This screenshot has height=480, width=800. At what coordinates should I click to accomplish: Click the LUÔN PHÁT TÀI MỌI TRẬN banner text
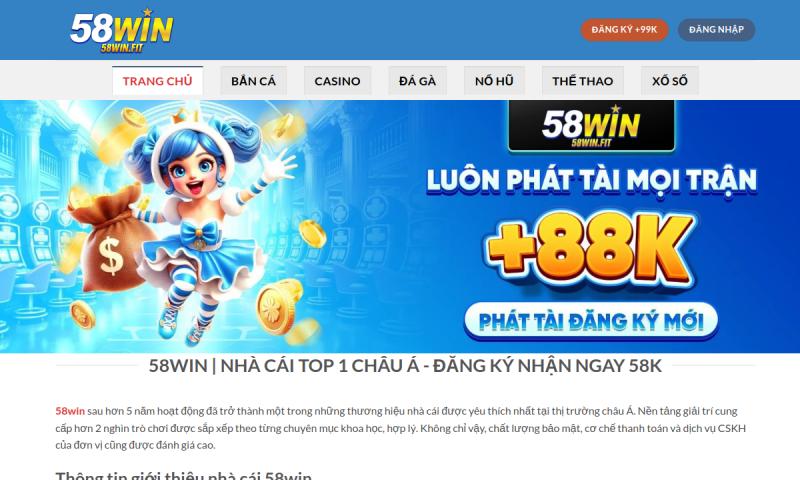[x=591, y=181]
